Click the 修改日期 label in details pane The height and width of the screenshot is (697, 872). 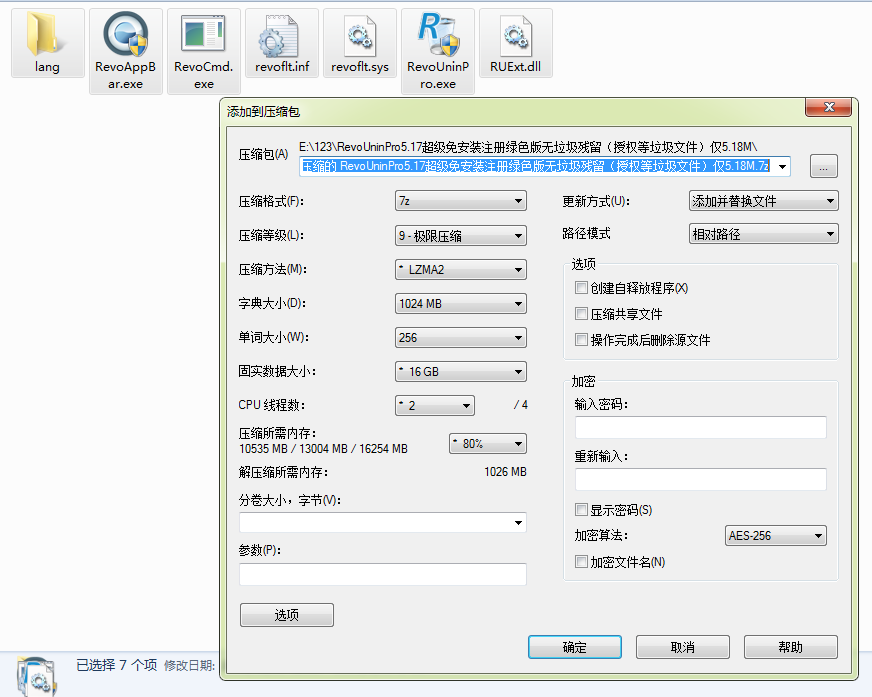tap(189, 666)
